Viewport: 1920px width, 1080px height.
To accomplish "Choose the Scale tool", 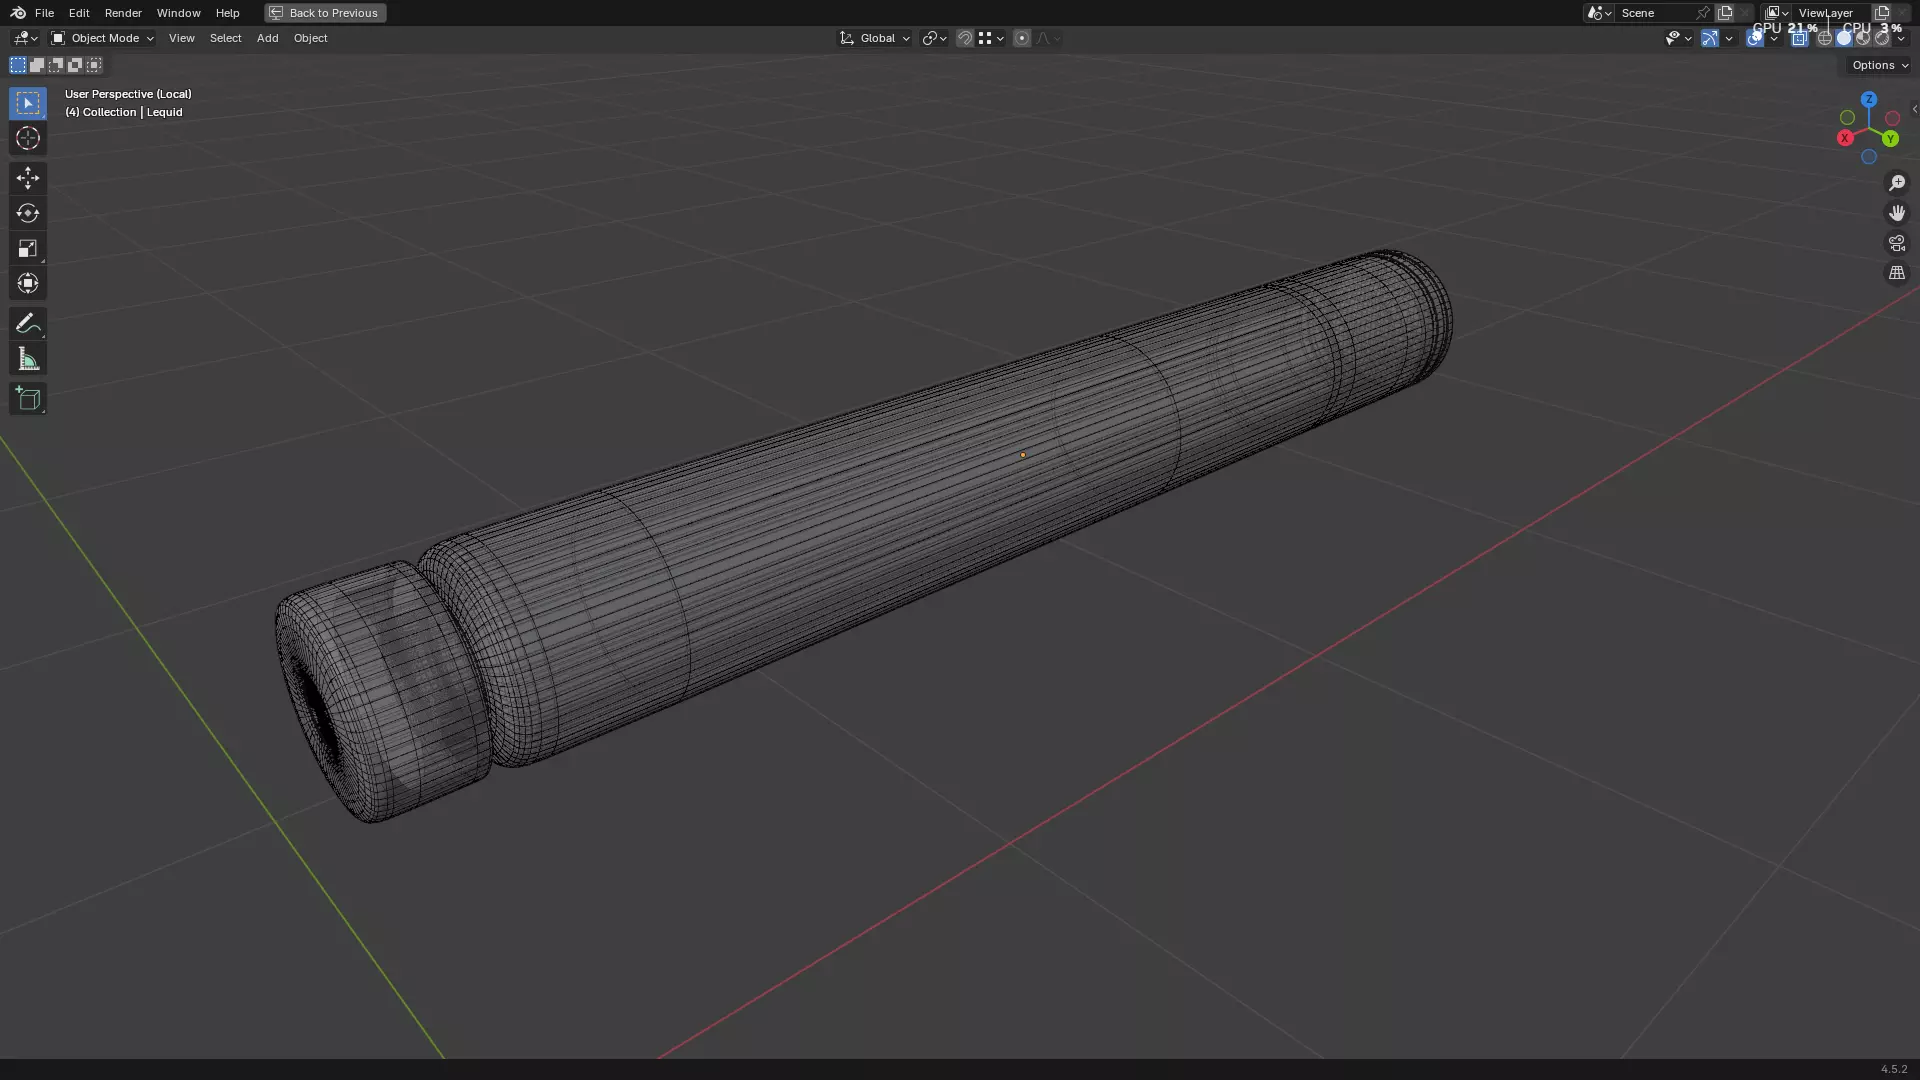I will [x=27, y=248].
